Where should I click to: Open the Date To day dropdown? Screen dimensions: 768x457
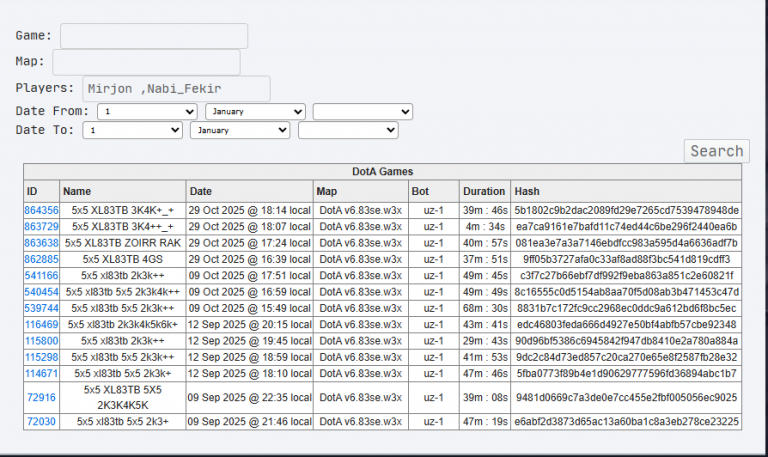coord(133,130)
